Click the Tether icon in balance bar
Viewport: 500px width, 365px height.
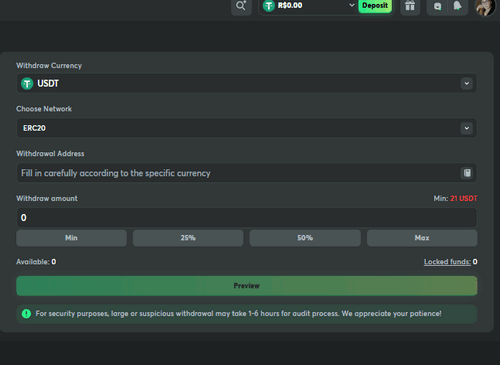pyautogui.click(x=269, y=6)
